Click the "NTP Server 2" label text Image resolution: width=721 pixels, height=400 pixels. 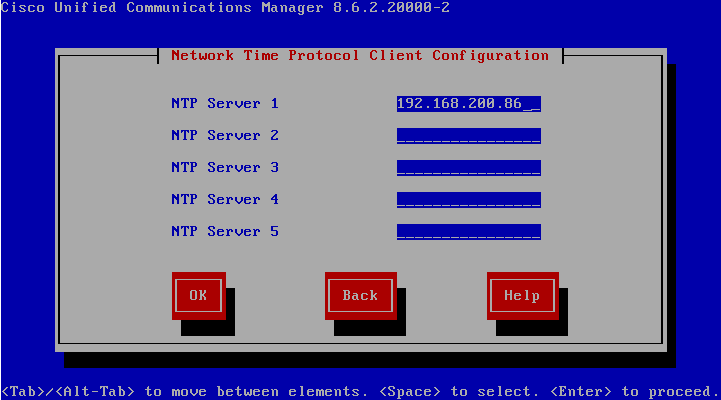225,136
